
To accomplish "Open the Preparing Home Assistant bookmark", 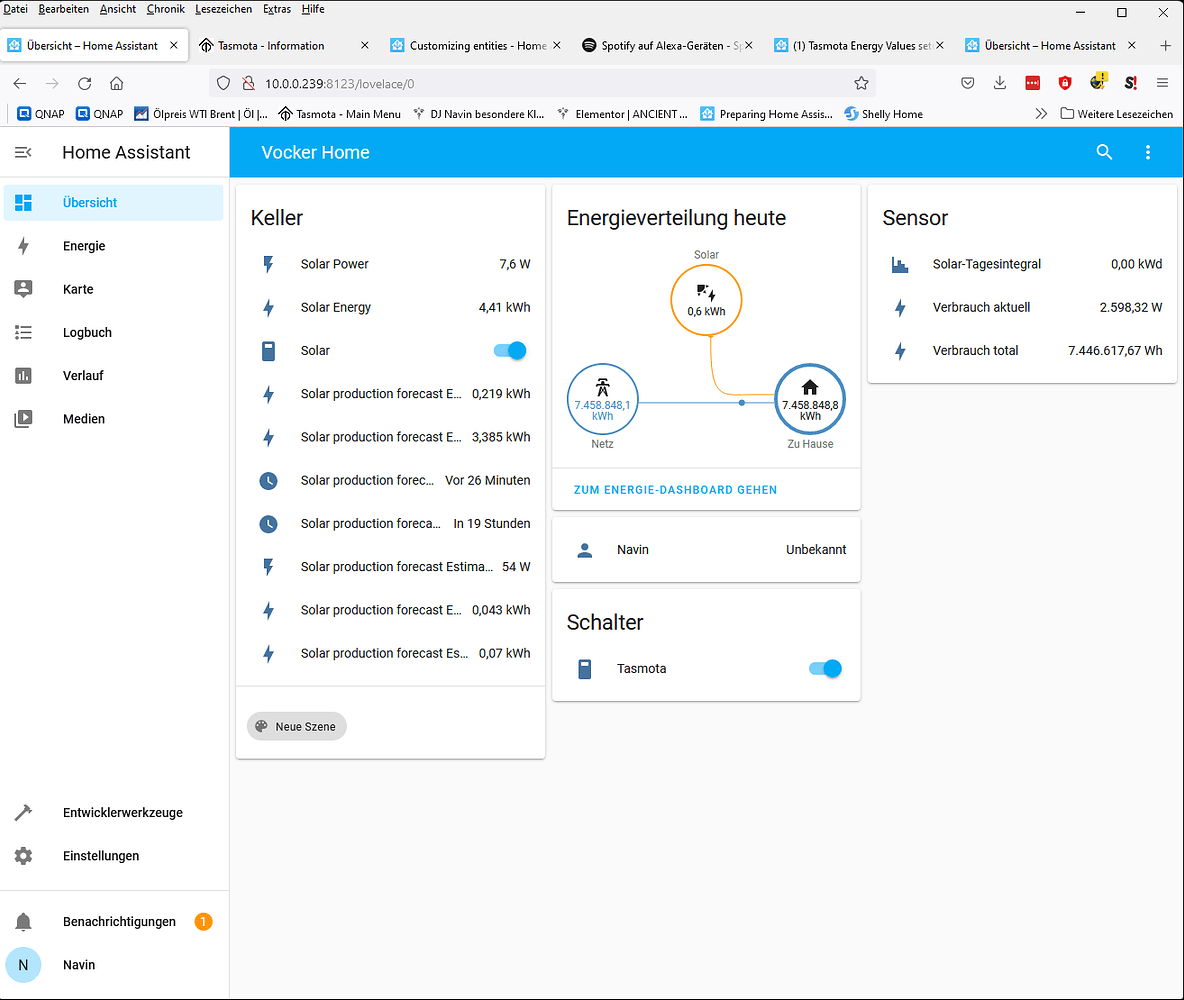I will click(x=766, y=114).
